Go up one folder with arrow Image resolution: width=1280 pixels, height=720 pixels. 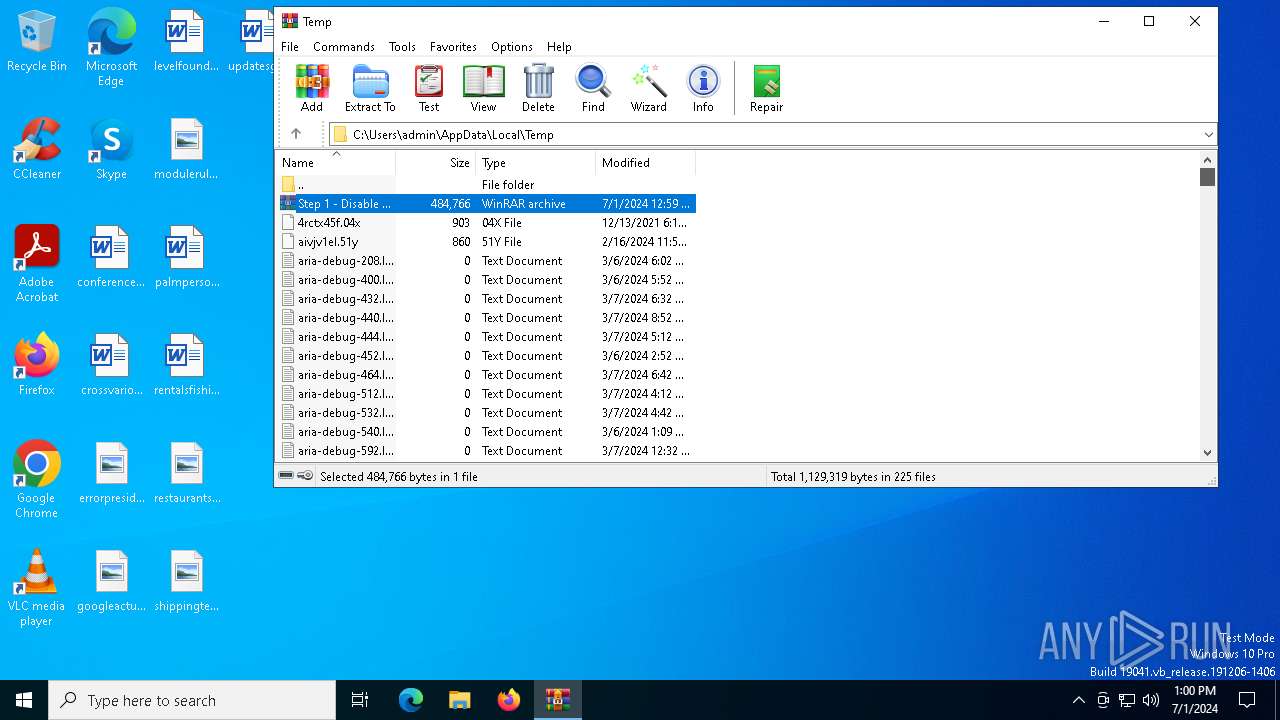coord(296,134)
